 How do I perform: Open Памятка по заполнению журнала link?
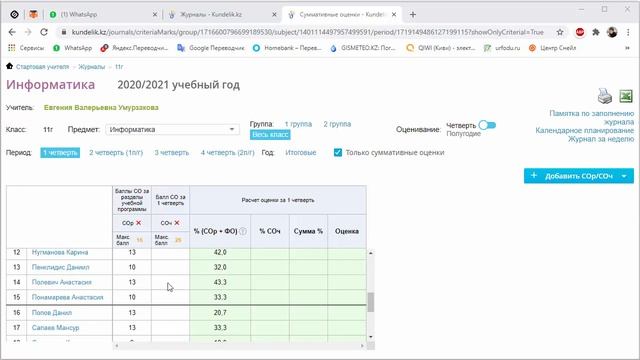pyautogui.click(x=592, y=118)
